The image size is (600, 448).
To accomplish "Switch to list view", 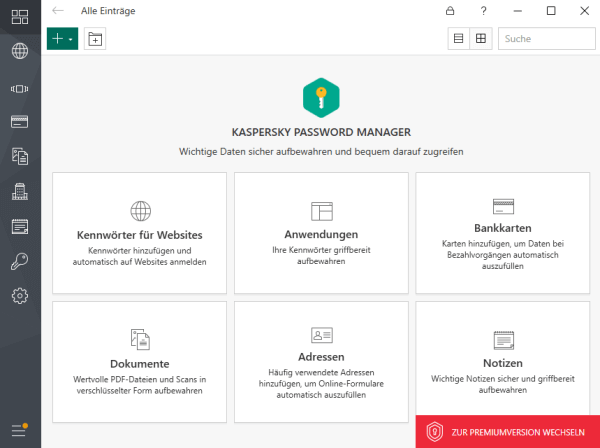I will [x=458, y=39].
